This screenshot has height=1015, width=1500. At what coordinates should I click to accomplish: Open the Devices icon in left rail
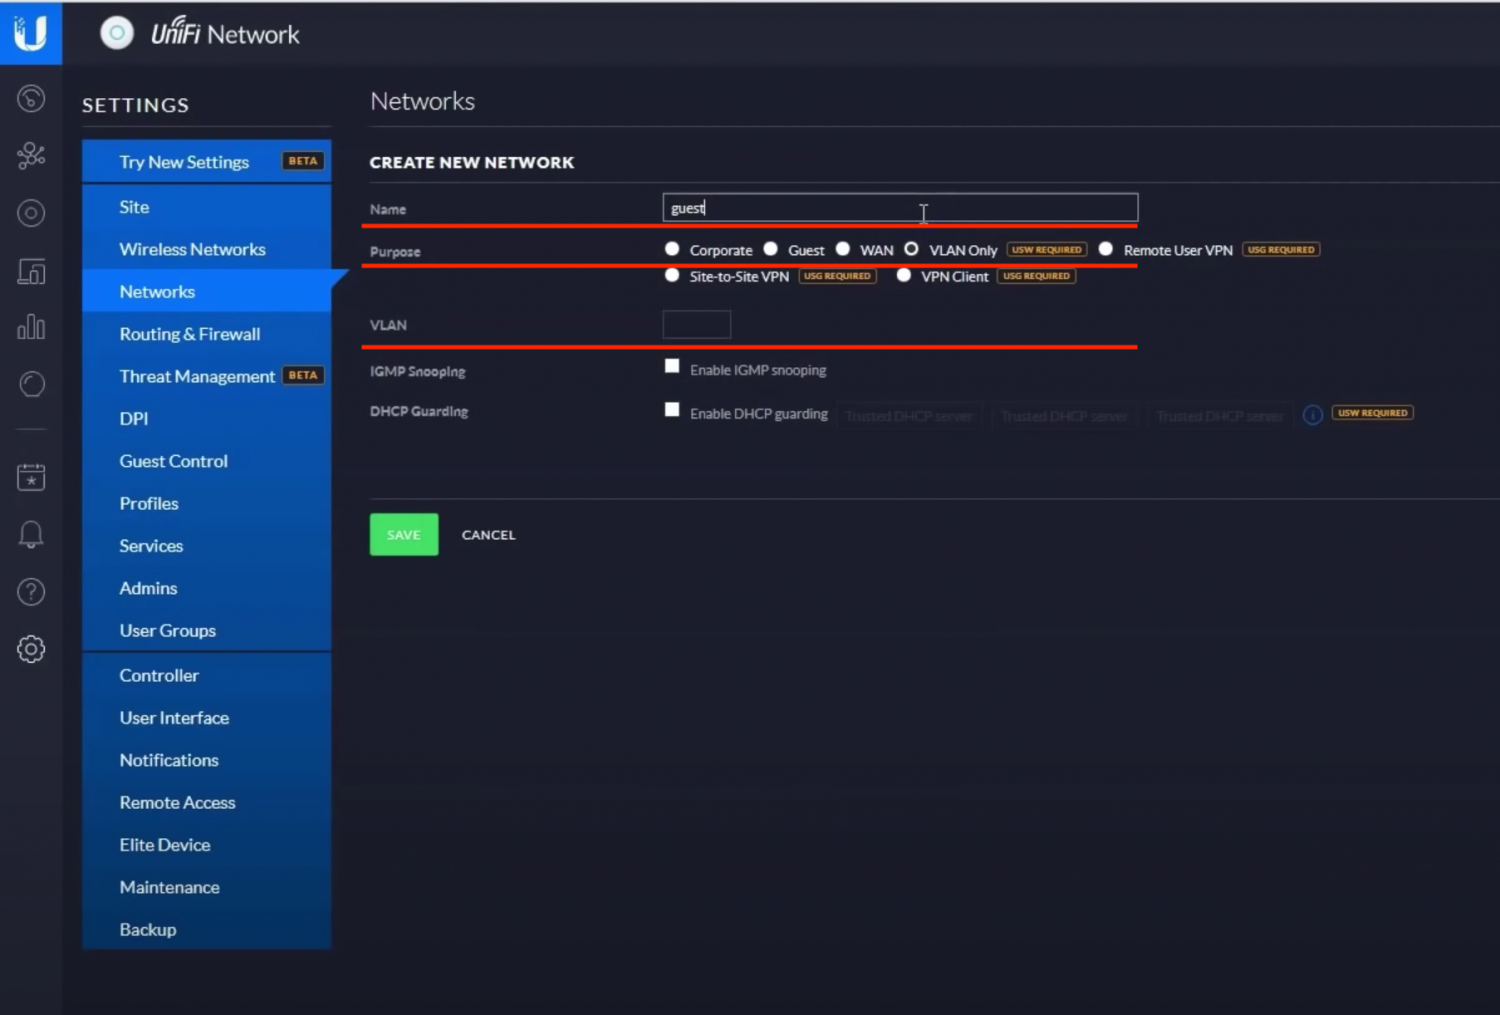[x=31, y=271]
